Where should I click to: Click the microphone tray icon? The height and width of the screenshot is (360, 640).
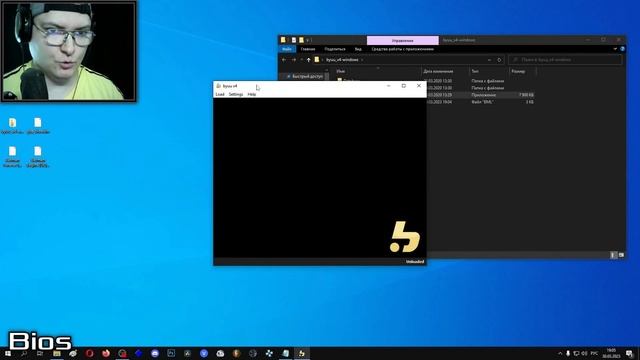[568, 353]
